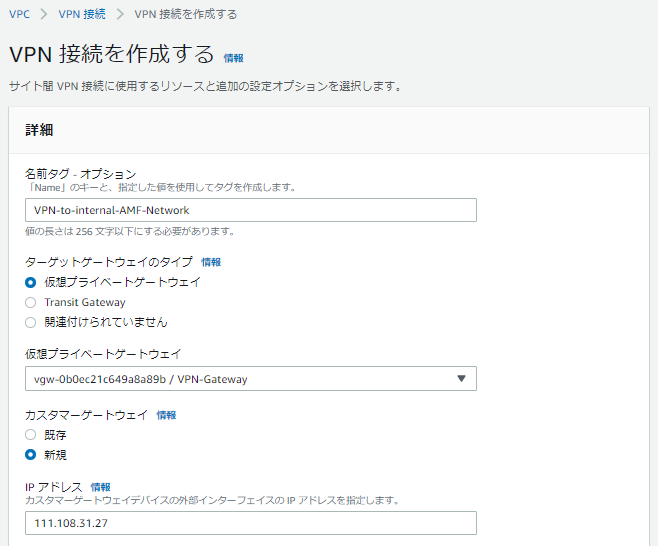Select 既存 customer gateway radio button

pos(31,434)
